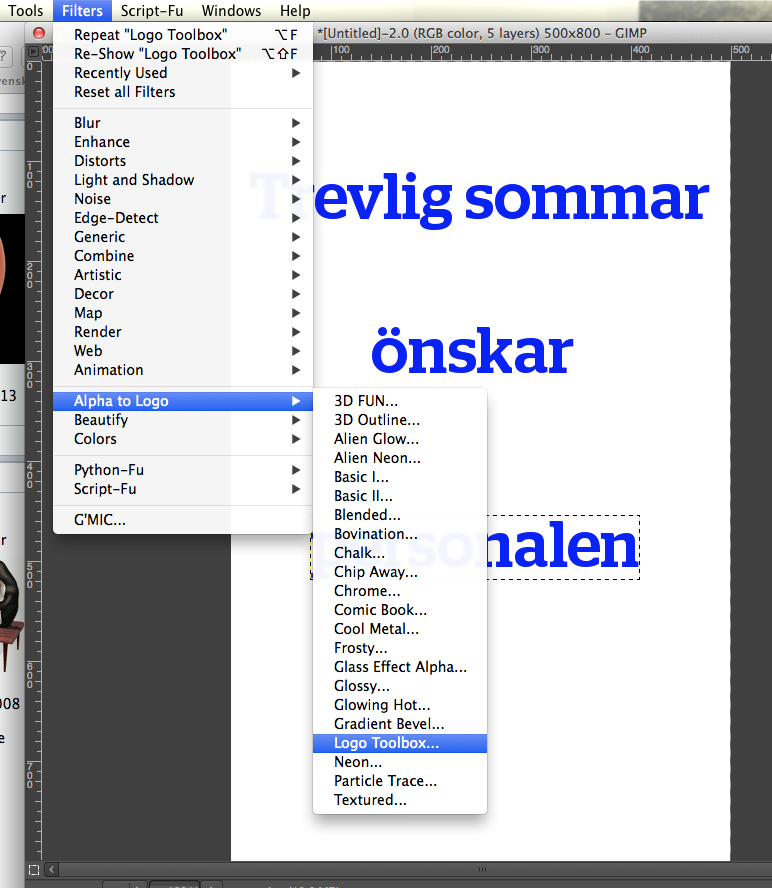Choose the 3D Outline logo effect
772x888 pixels.
click(x=400, y=420)
